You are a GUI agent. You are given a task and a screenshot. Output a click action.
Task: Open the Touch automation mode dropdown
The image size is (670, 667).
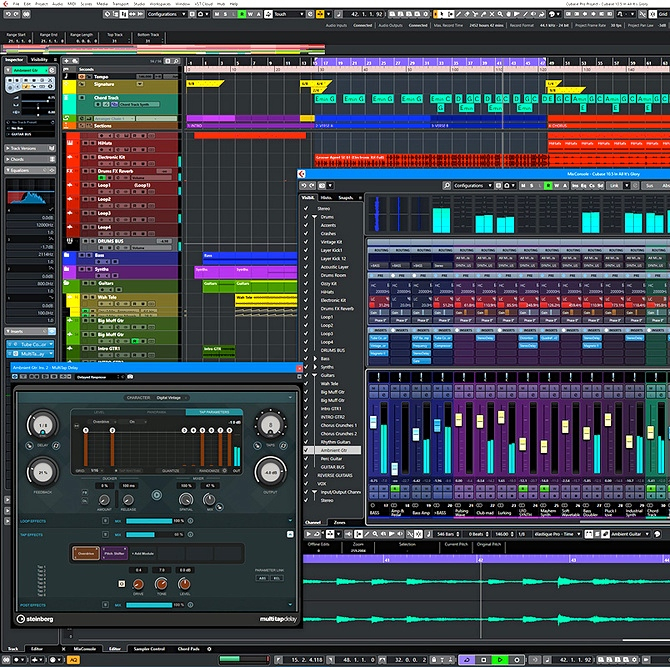(x=289, y=14)
